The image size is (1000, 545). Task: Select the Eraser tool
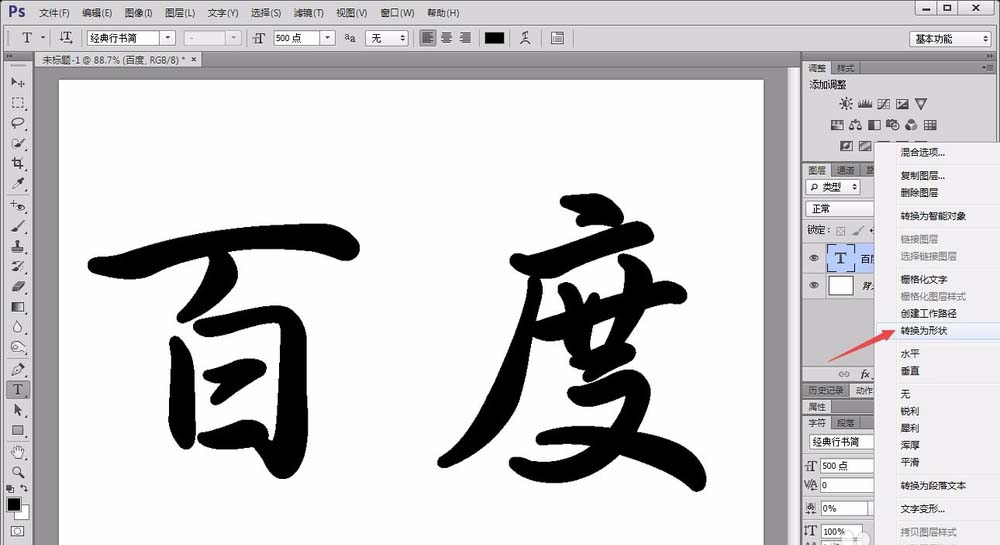pyautogui.click(x=18, y=287)
